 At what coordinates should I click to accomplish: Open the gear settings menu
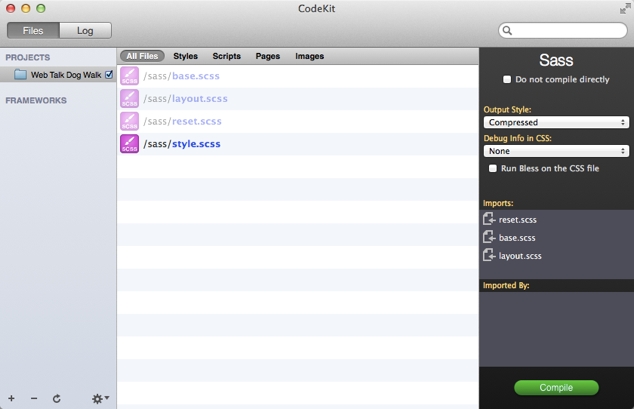click(100, 399)
